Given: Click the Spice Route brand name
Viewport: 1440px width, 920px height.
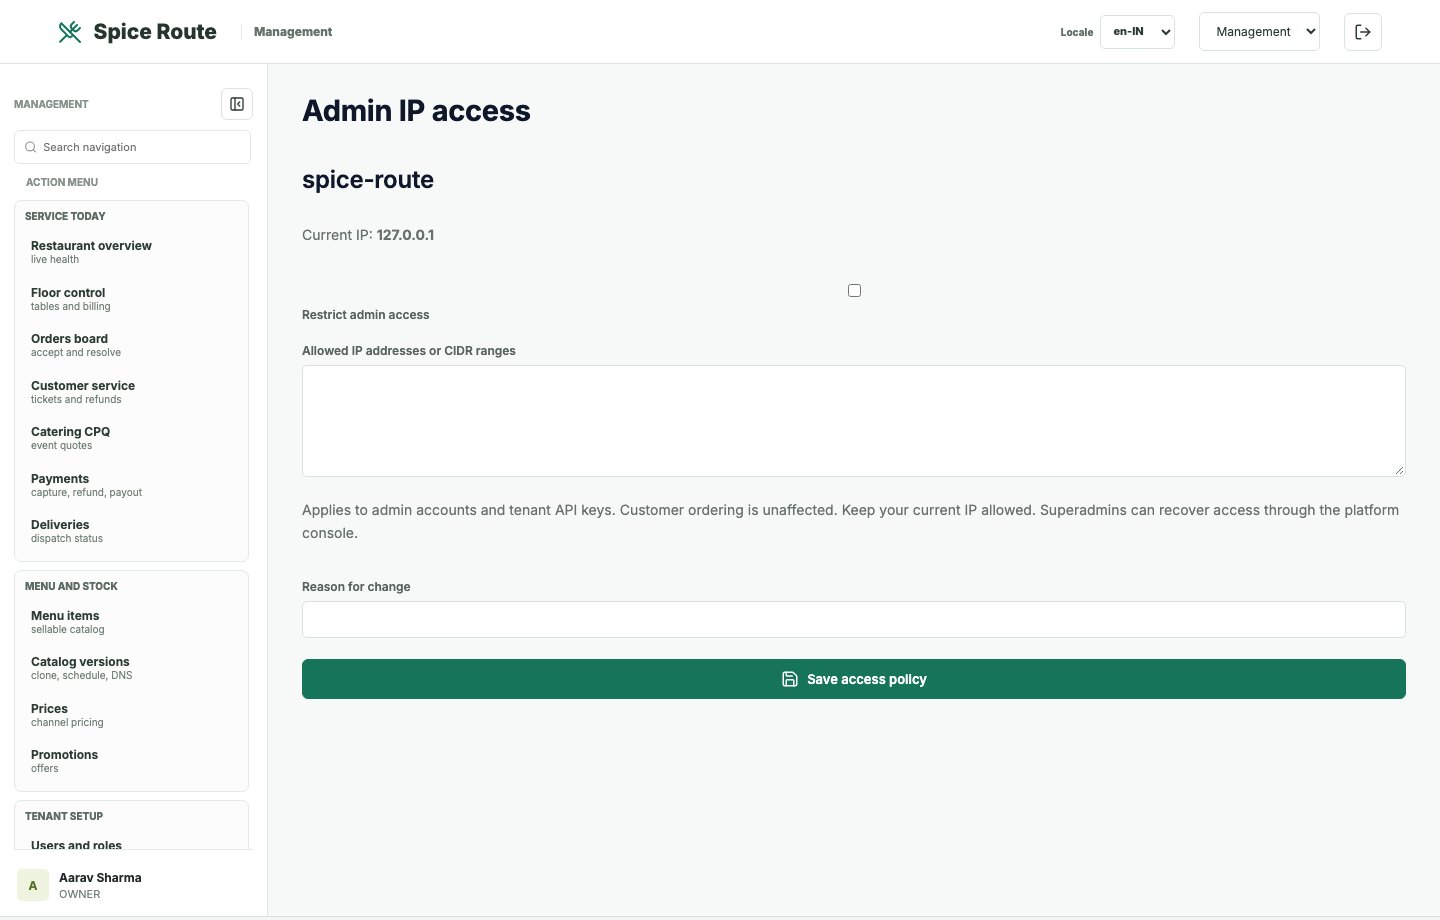Looking at the screenshot, I should click(x=155, y=32).
